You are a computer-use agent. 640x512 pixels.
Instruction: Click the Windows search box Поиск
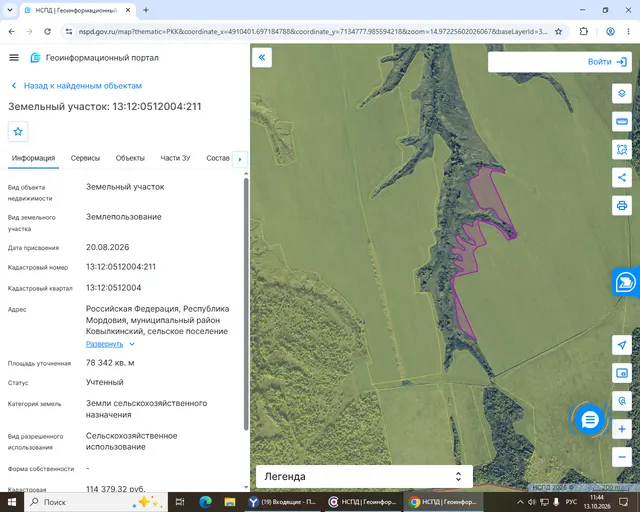tap(96, 502)
